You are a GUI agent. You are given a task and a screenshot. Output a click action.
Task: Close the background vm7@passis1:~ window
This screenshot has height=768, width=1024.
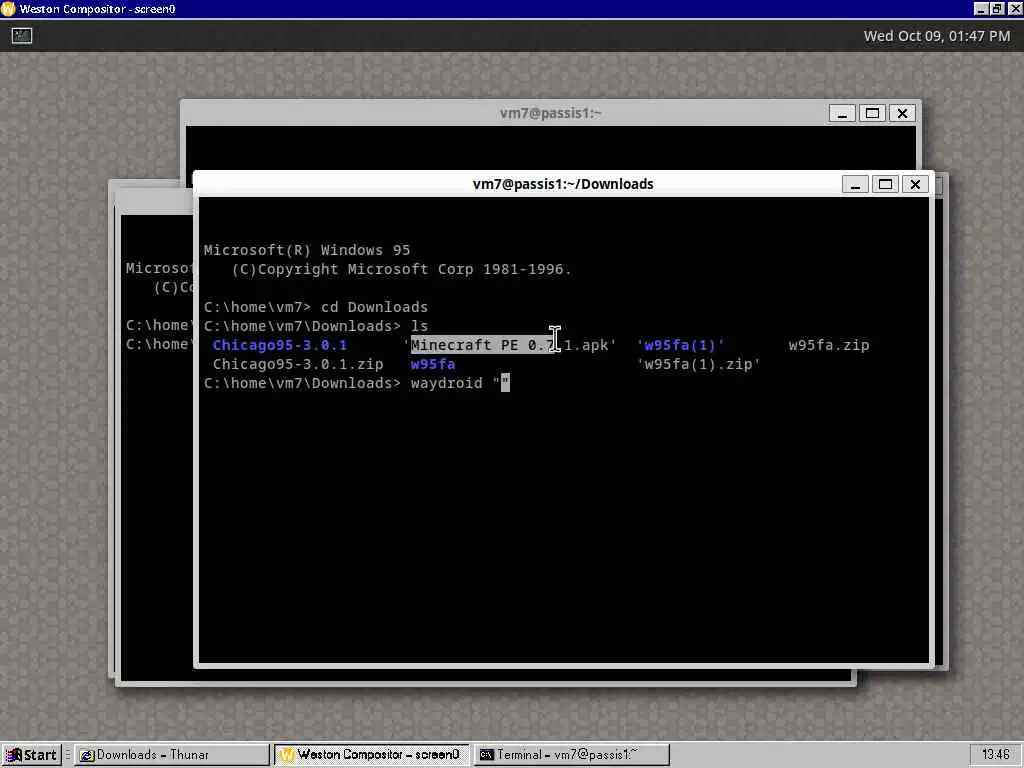[x=902, y=114]
